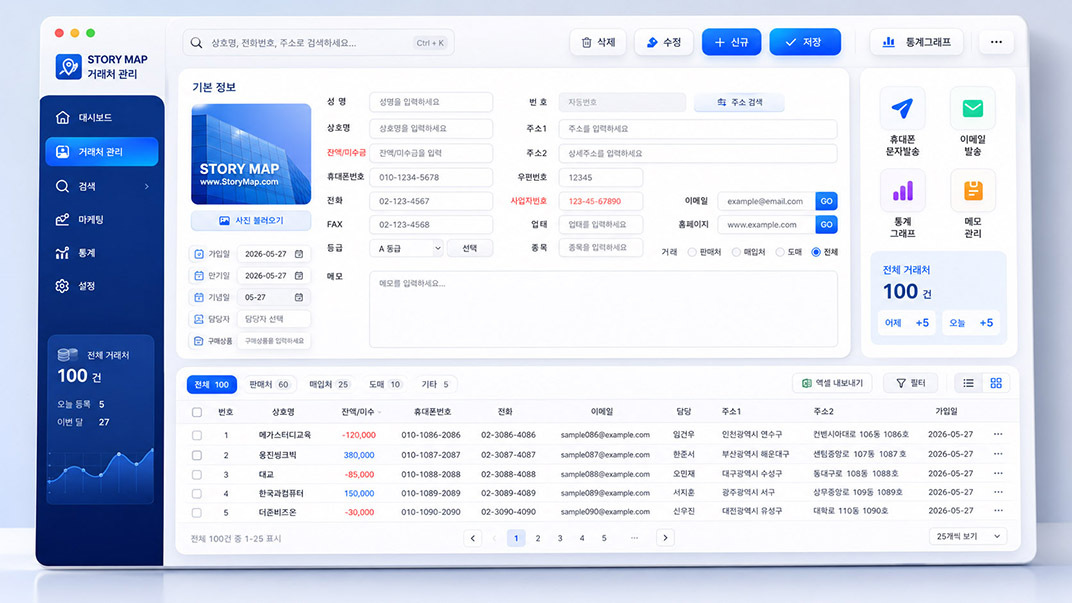Click the 엑셀 내보내기 button
This screenshot has width=1072, height=603.
pos(833,384)
